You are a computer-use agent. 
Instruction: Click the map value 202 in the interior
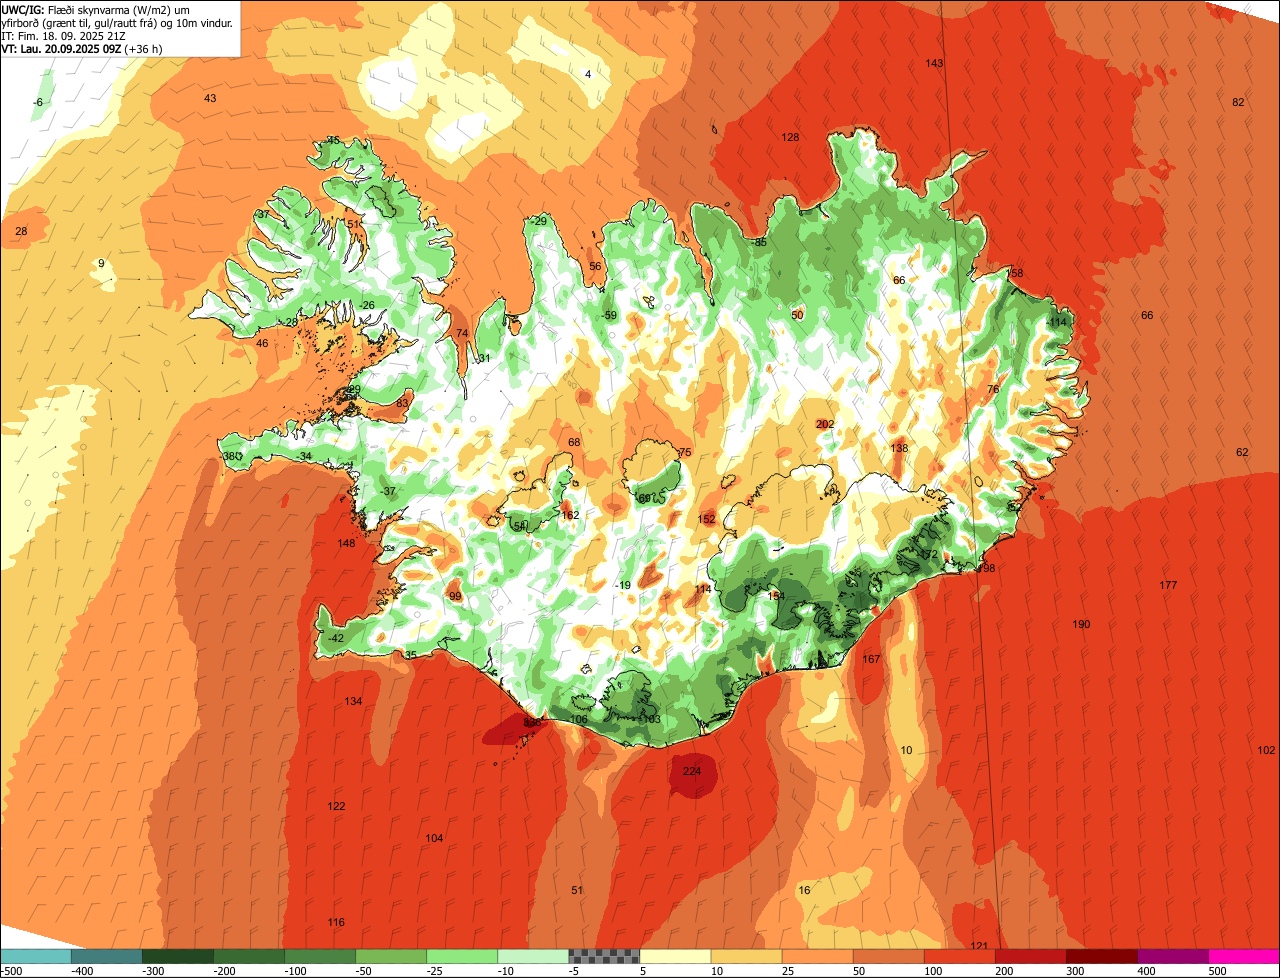pos(825,424)
